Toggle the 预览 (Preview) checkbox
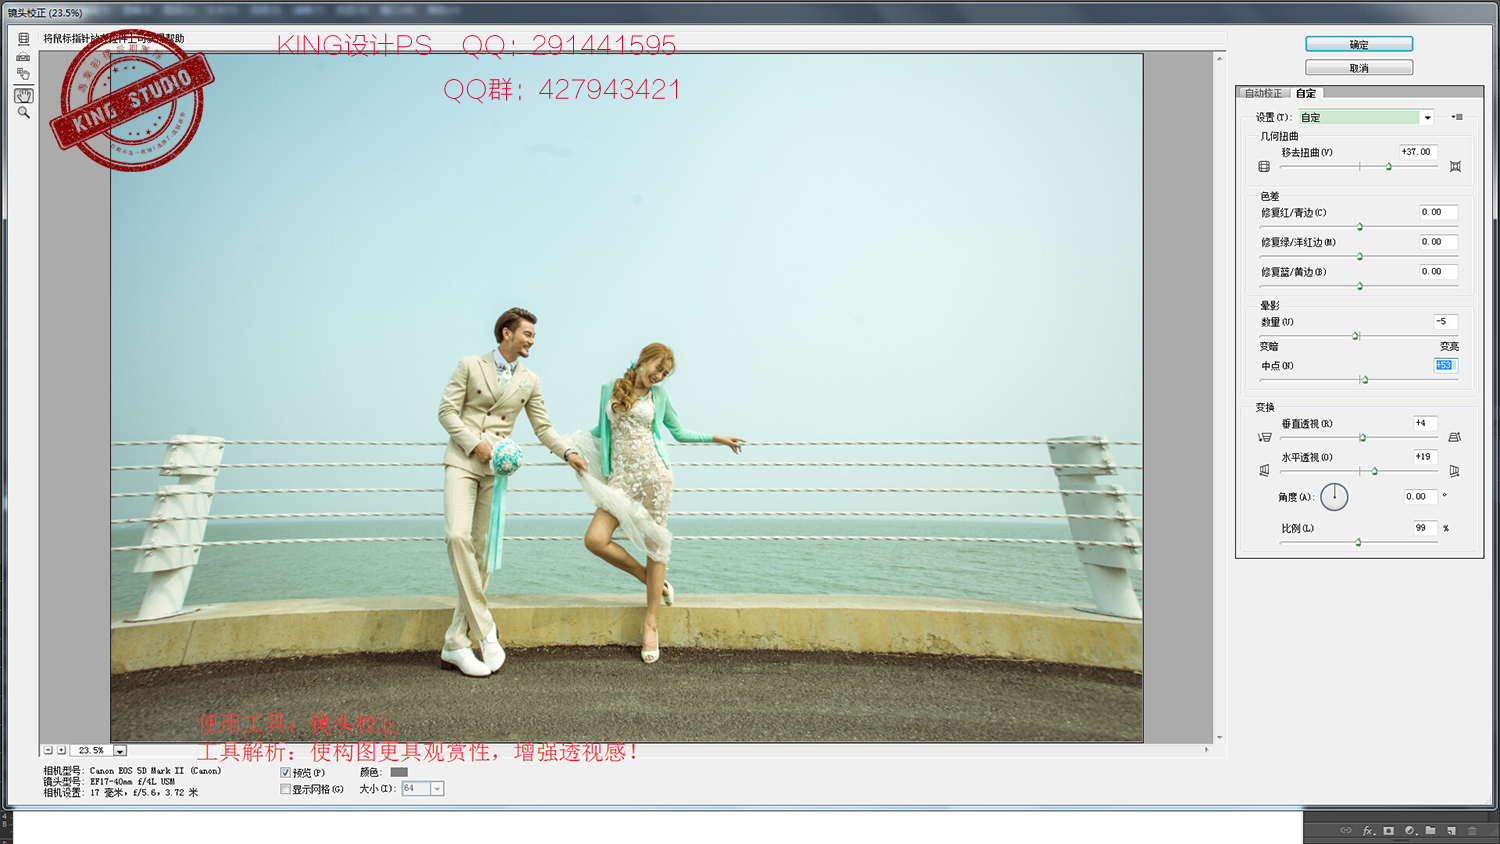The width and height of the screenshot is (1500, 844). pyautogui.click(x=285, y=773)
